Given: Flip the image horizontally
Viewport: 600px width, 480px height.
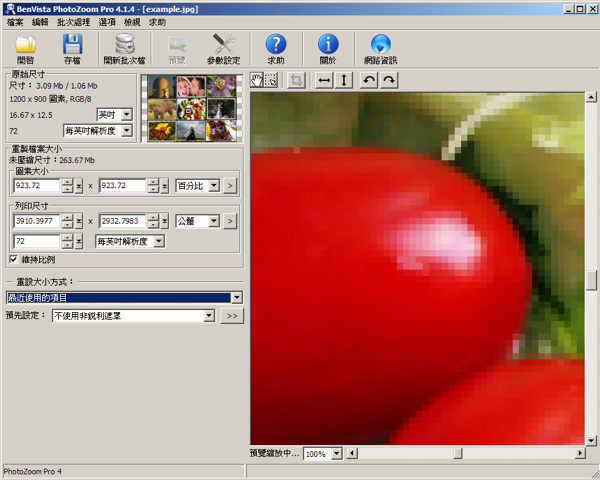Looking at the screenshot, I should tap(324, 80).
